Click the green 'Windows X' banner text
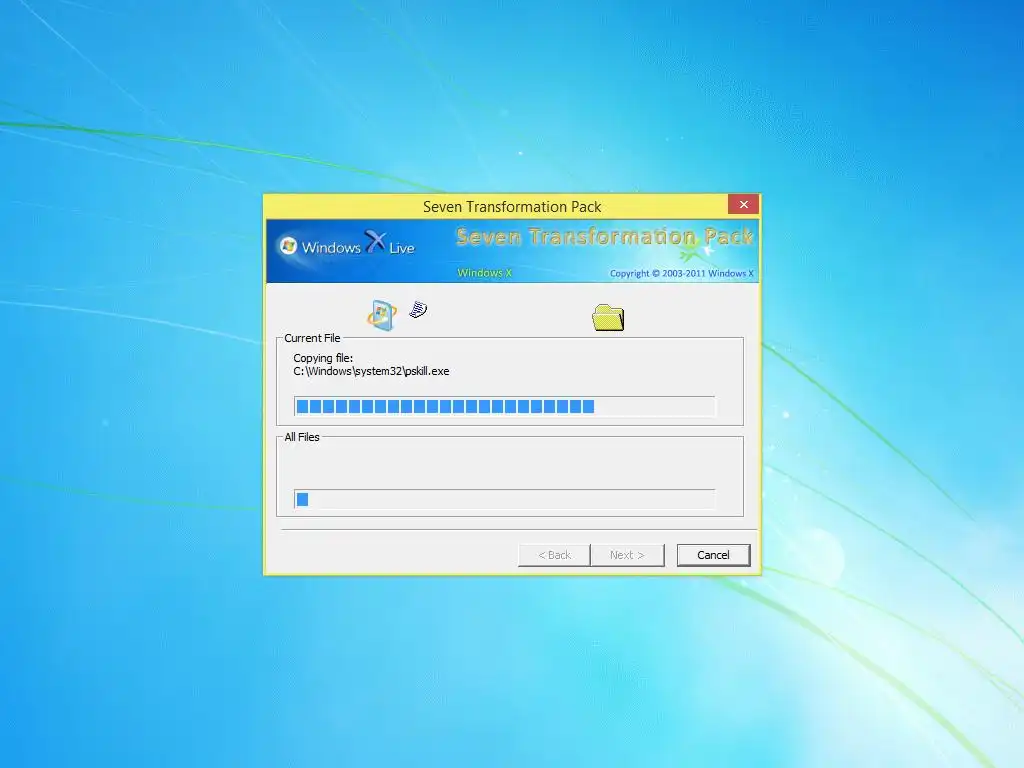 485,273
